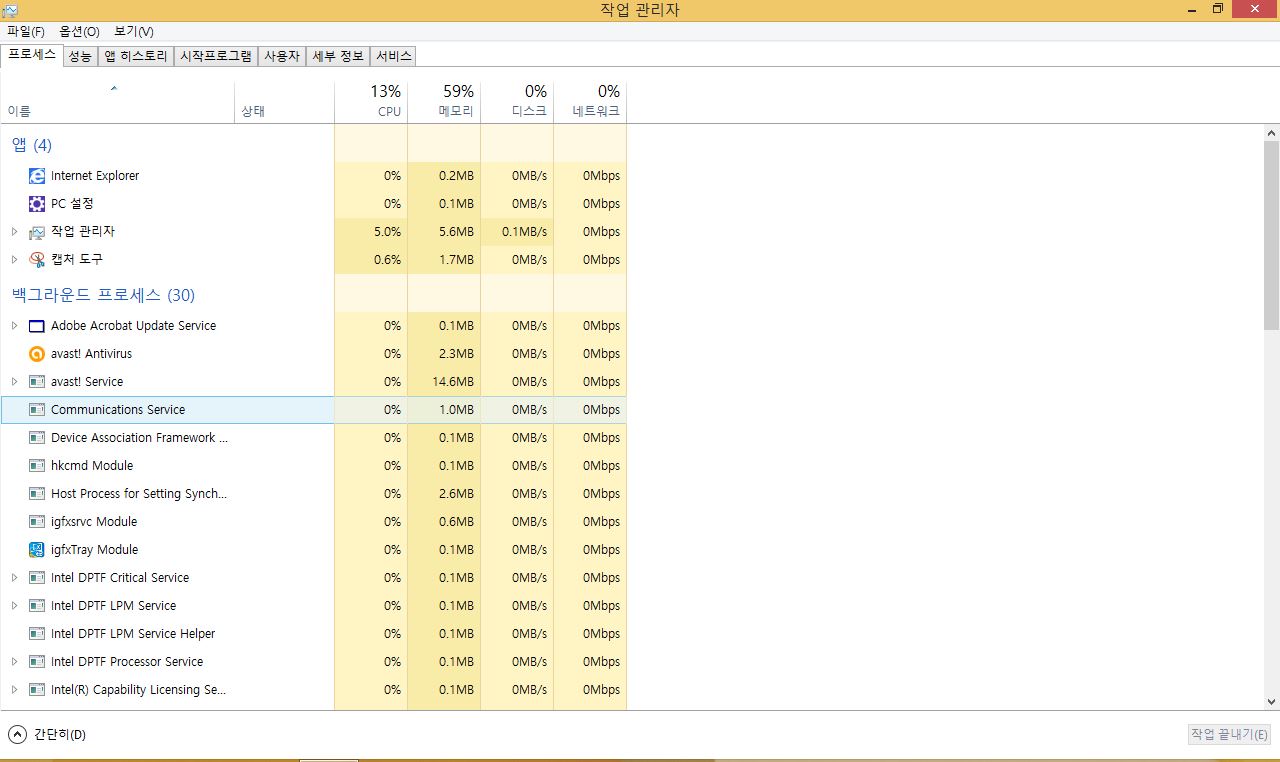Click the Intel DPTF LPM Service icon
Viewport: 1280px width, 762px height.
pos(37,606)
